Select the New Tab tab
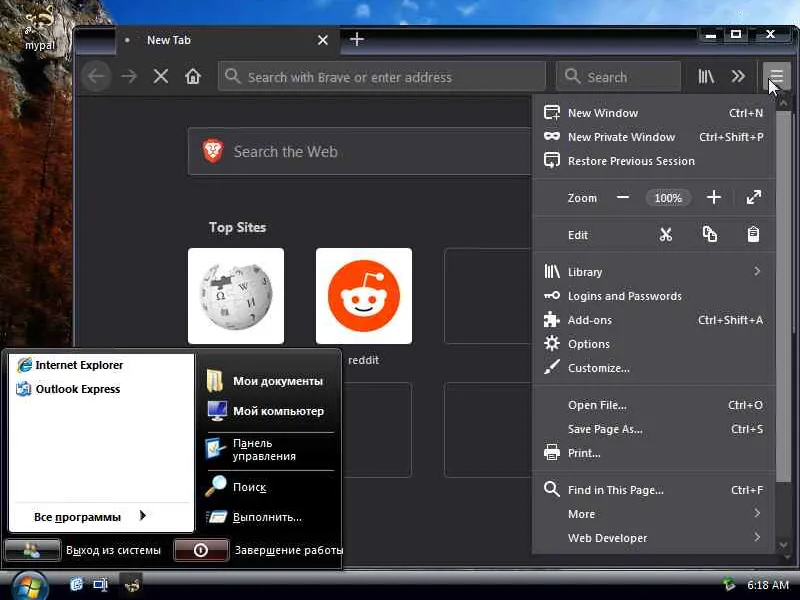This screenshot has height=600, width=800. pos(228,40)
